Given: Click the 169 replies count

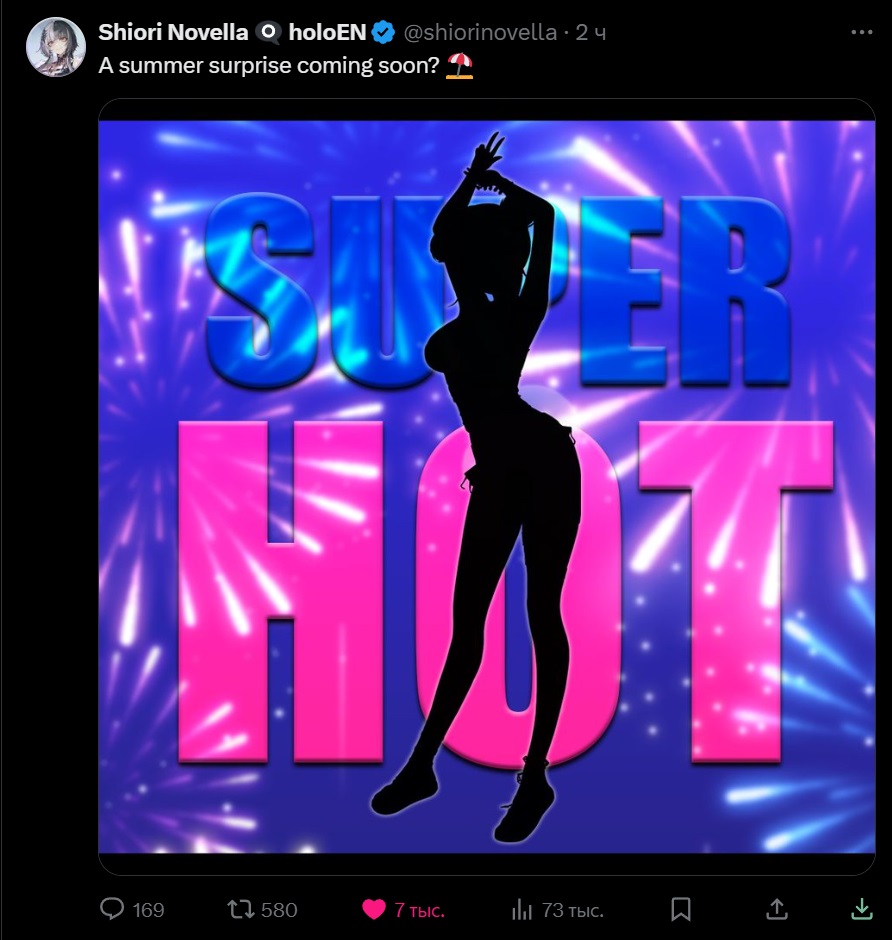Looking at the screenshot, I should 148,910.
